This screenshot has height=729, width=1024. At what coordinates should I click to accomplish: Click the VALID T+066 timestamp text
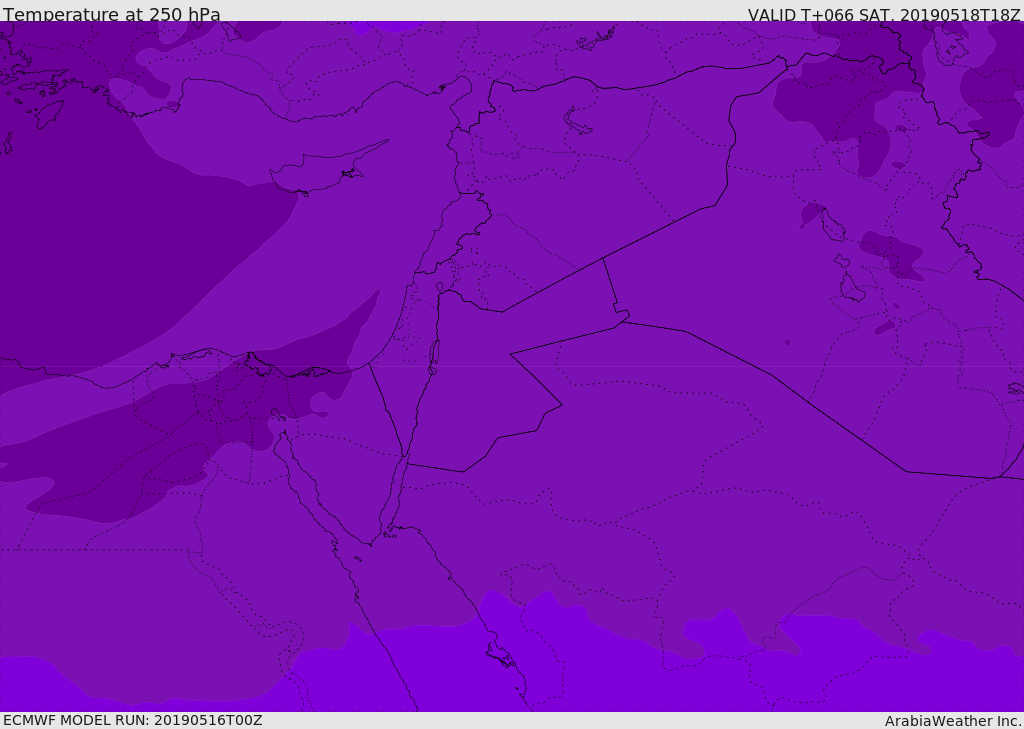click(883, 15)
